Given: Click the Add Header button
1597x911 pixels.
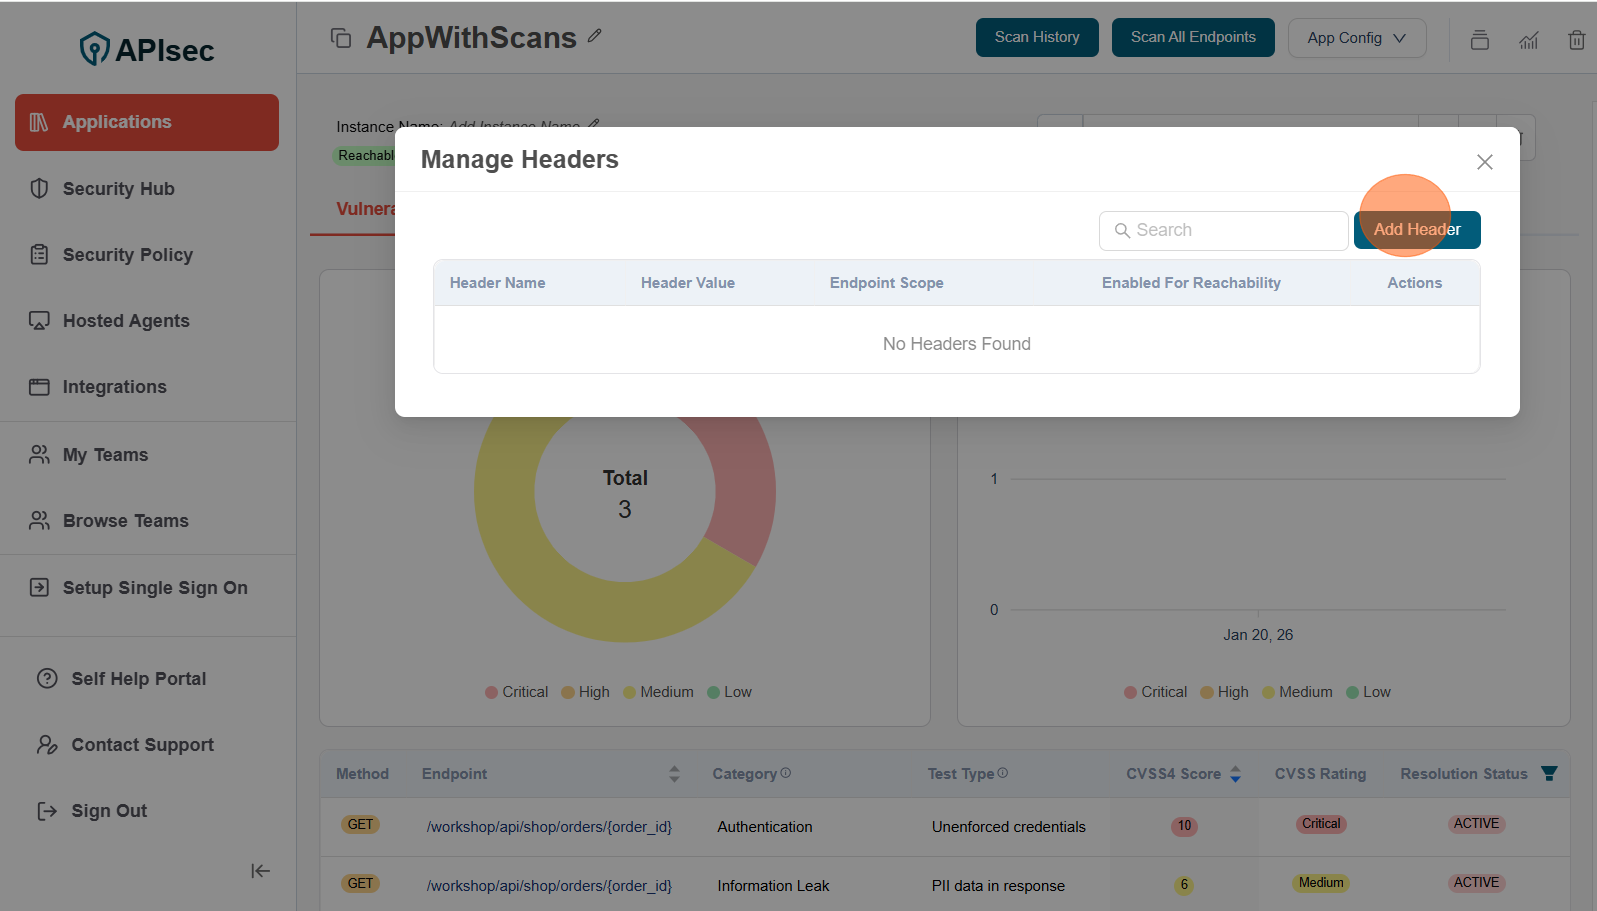Looking at the screenshot, I should click(1416, 230).
